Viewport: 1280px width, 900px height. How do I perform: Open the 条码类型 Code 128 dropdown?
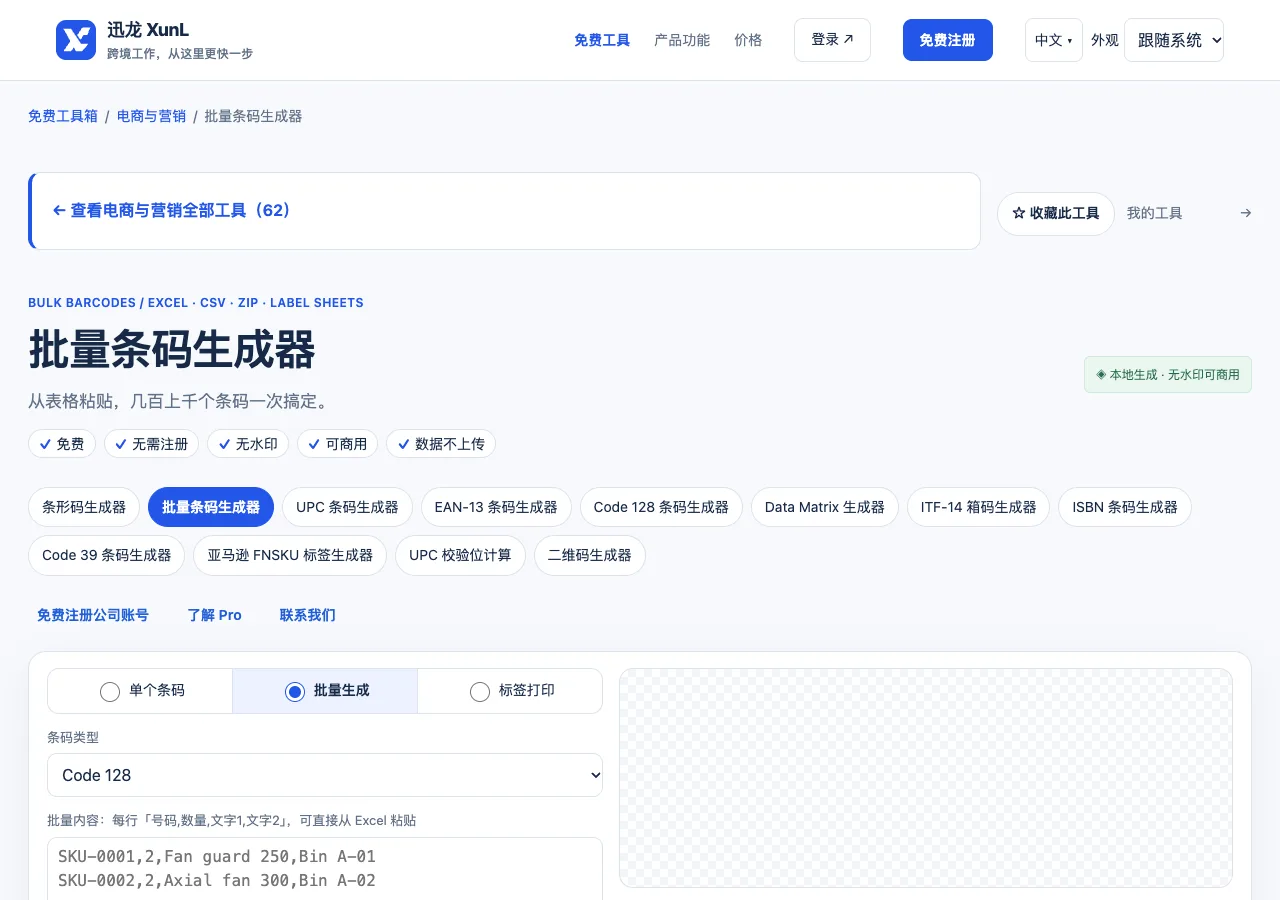(325, 775)
